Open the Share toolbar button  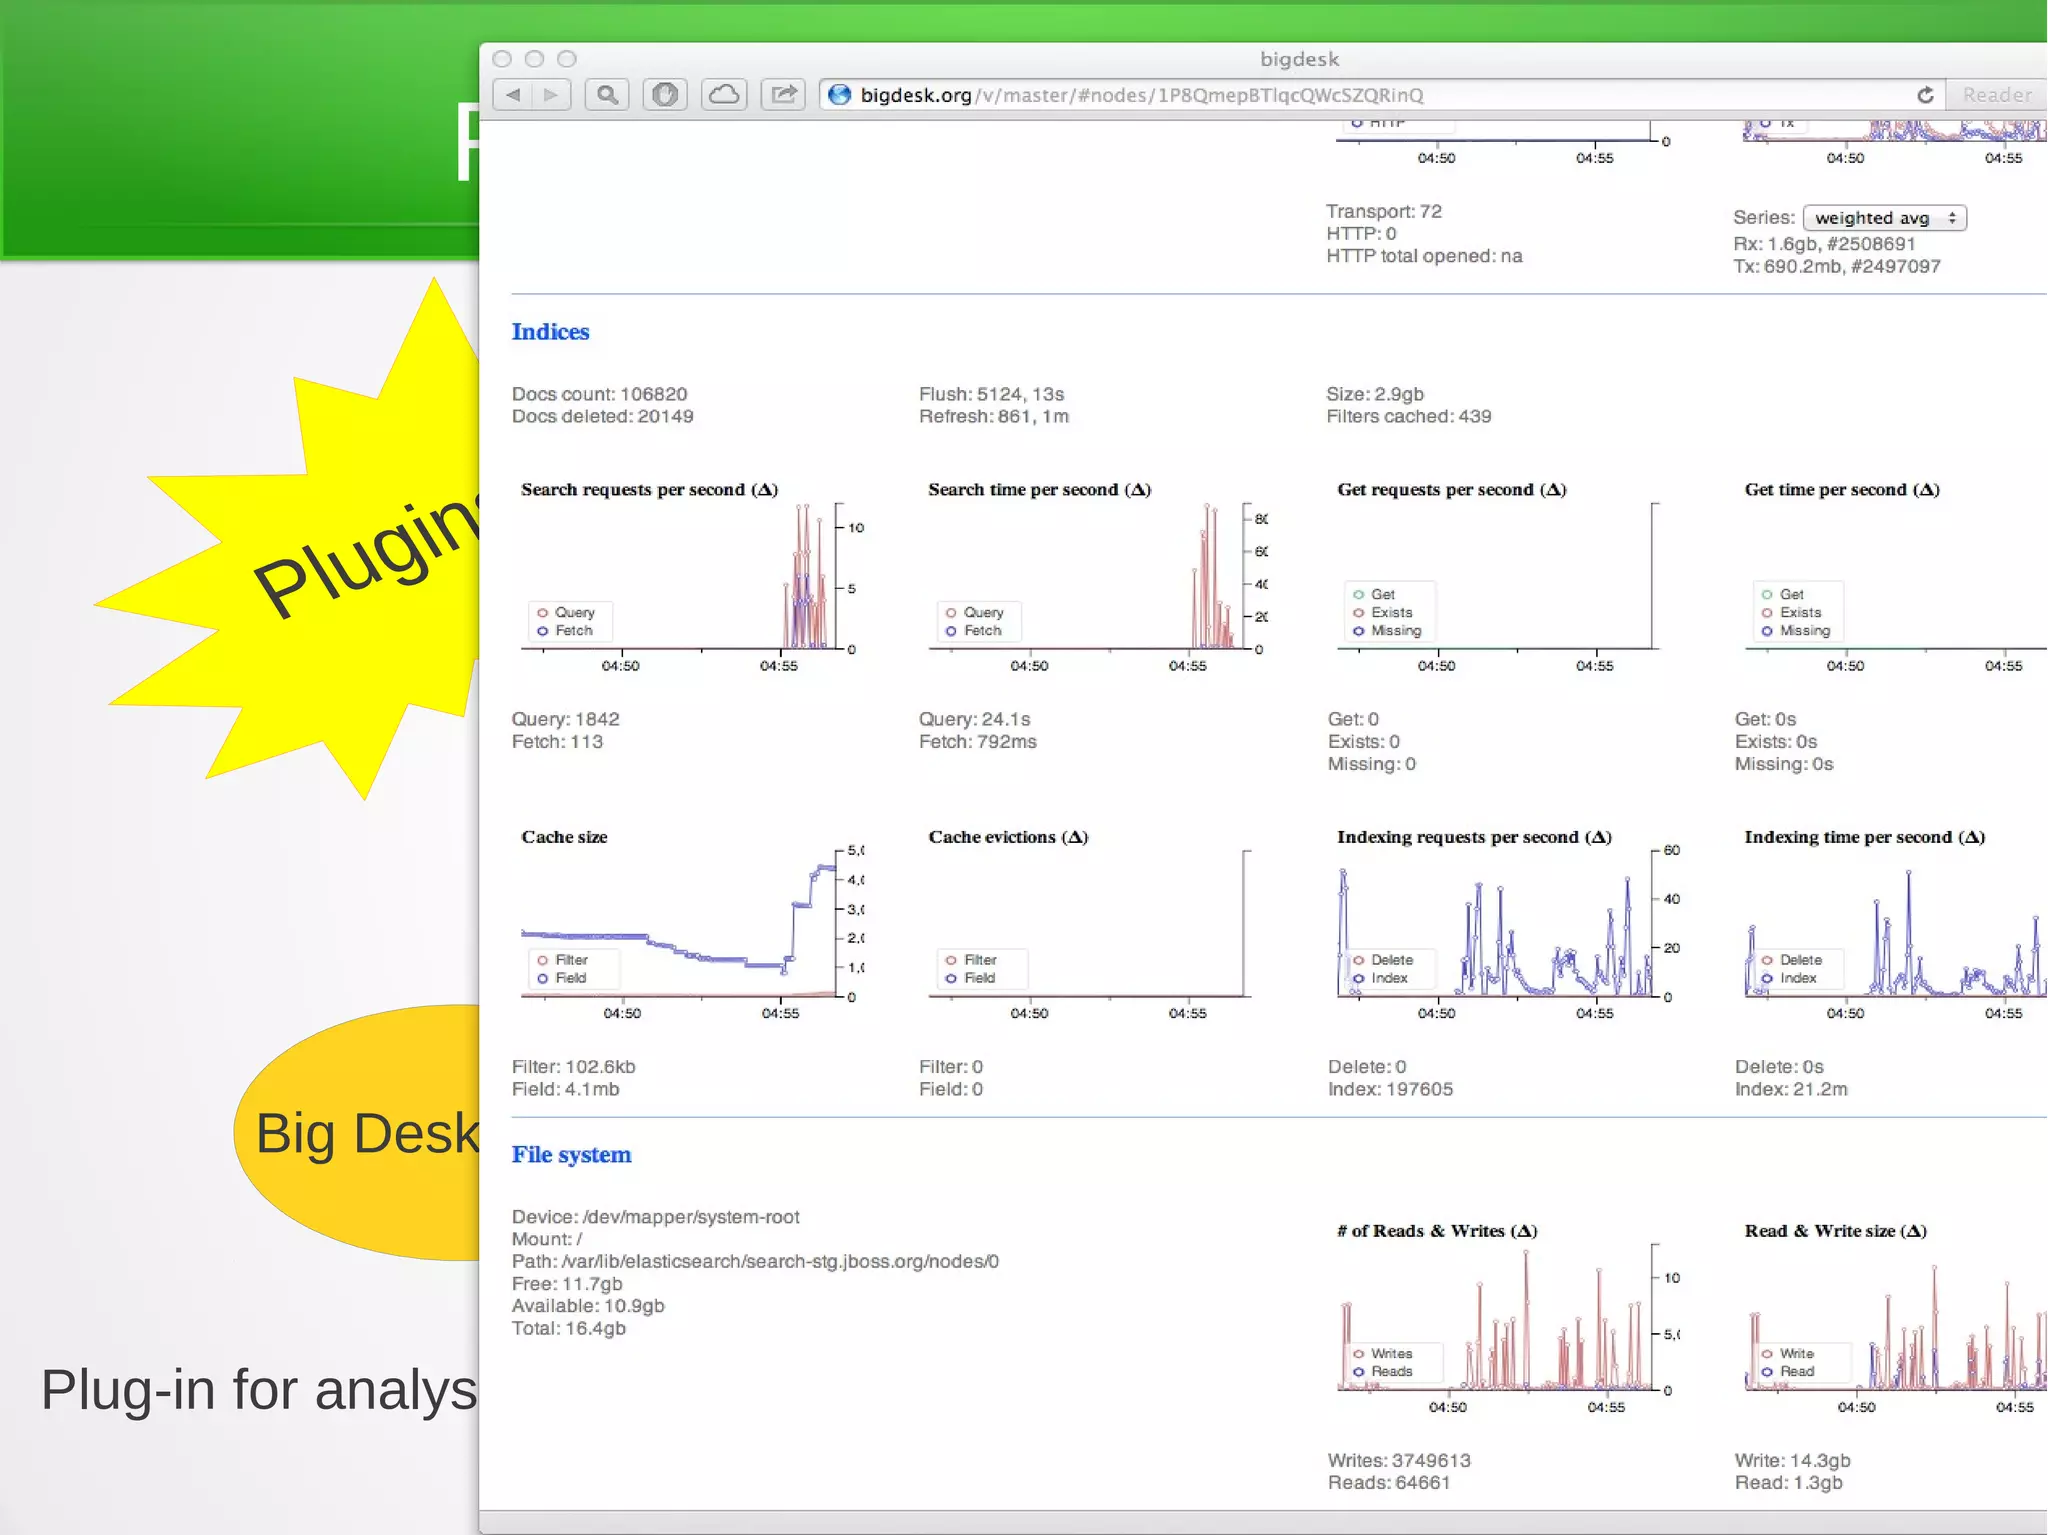(x=783, y=95)
